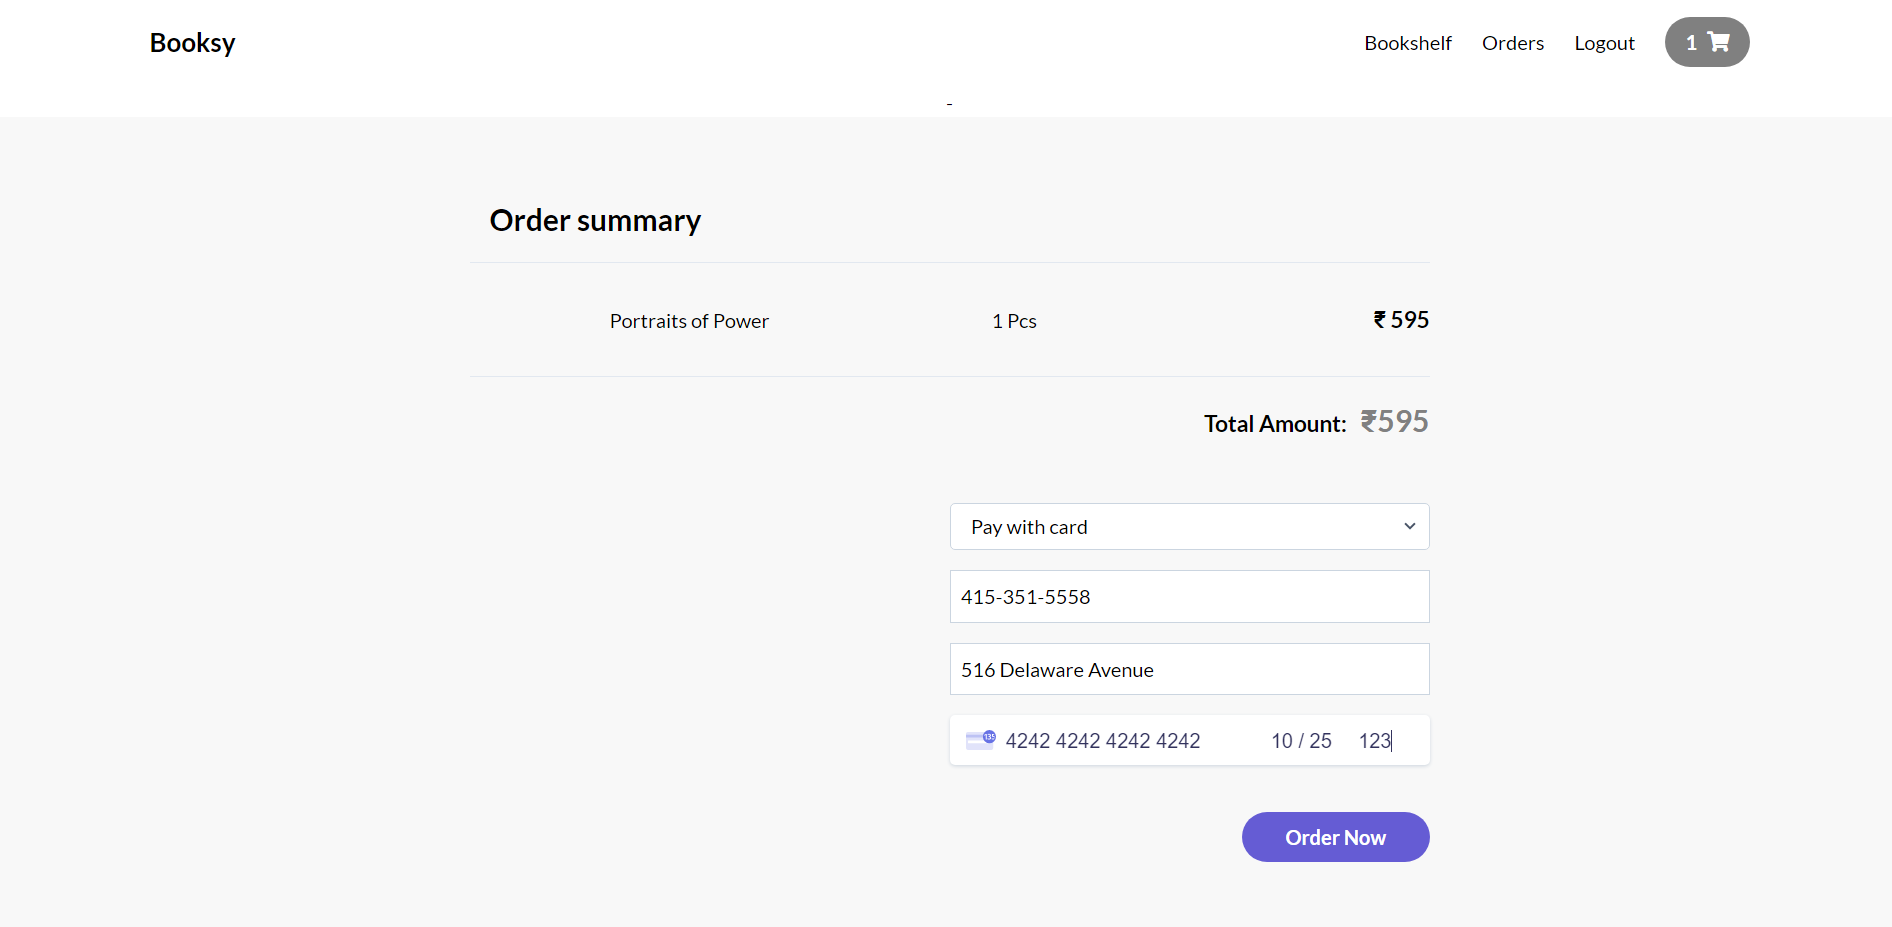
Task: Click the Logout link
Action: (1604, 43)
